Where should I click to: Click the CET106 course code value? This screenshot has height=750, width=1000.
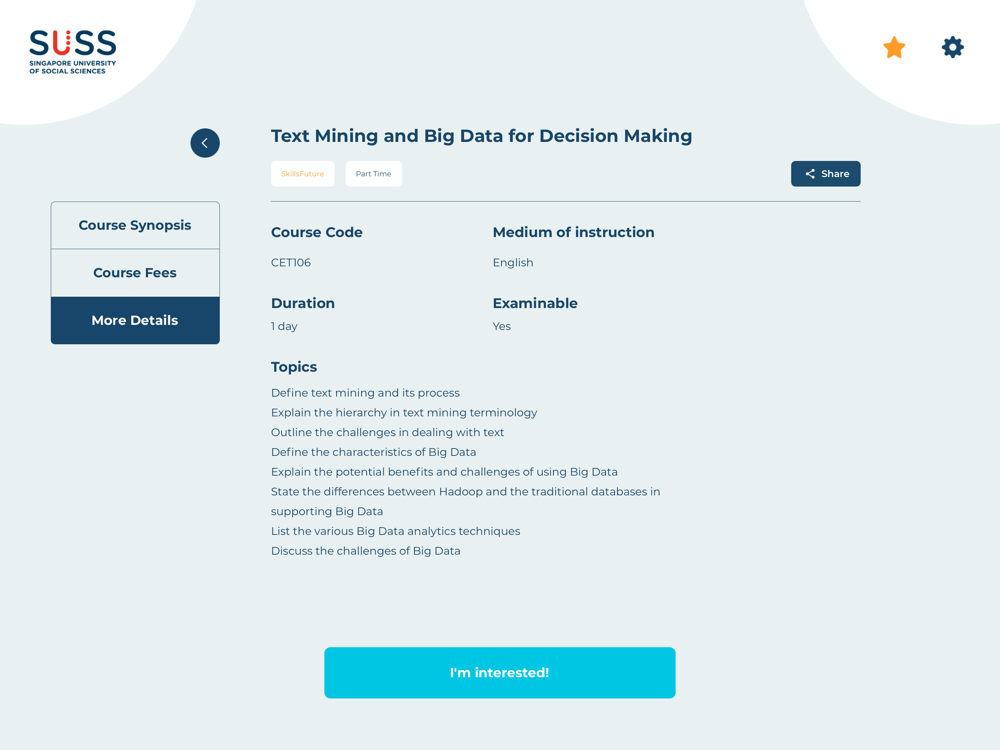coord(291,263)
